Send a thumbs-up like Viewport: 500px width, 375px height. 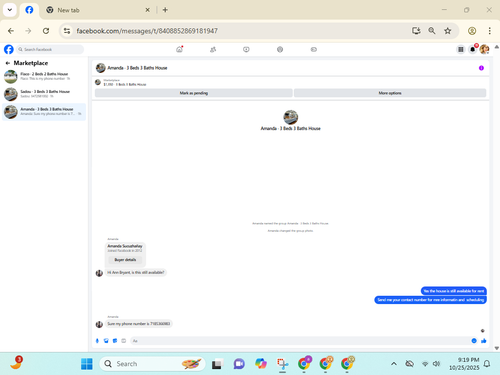tap(484, 341)
